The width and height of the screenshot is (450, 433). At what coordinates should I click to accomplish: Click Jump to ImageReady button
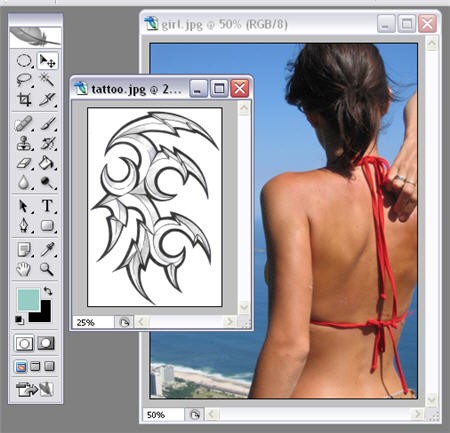[x=35, y=389]
